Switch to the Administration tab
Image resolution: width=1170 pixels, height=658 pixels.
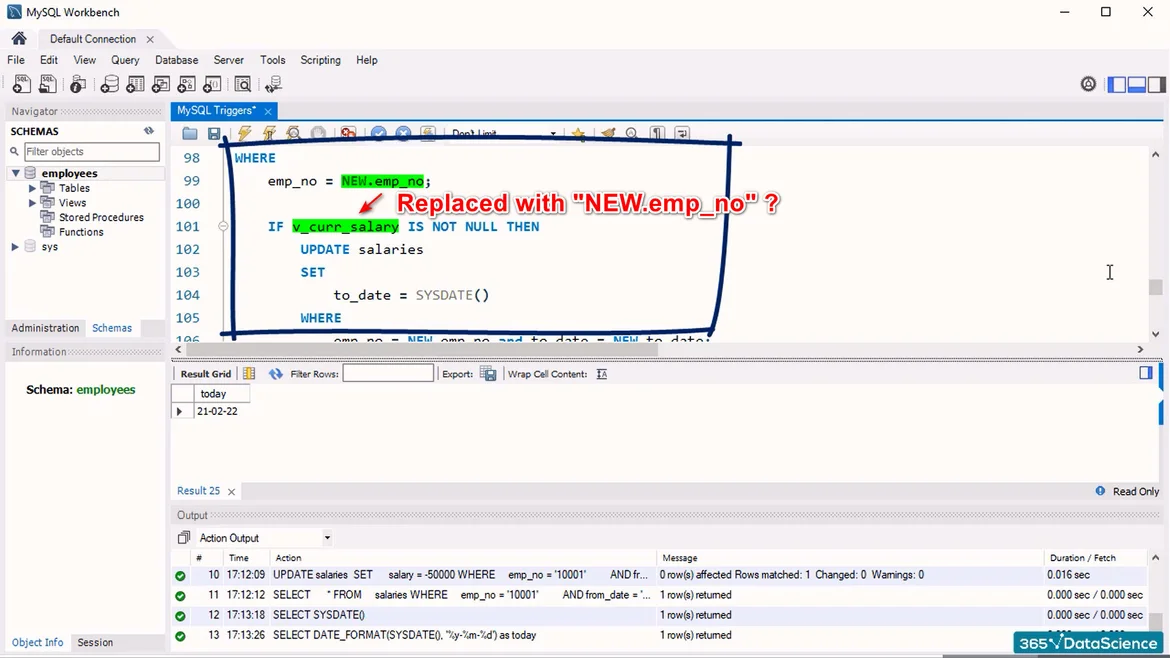click(x=45, y=328)
